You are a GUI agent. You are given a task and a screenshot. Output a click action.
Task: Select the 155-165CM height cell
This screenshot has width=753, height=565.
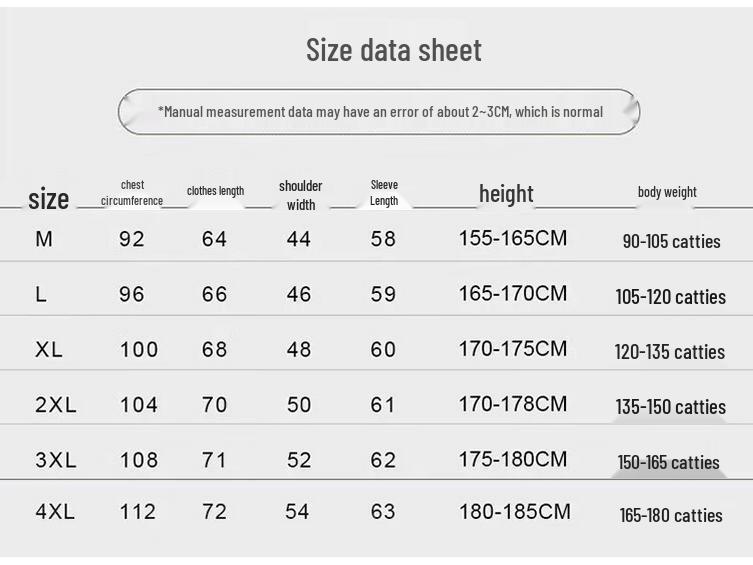pos(513,238)
